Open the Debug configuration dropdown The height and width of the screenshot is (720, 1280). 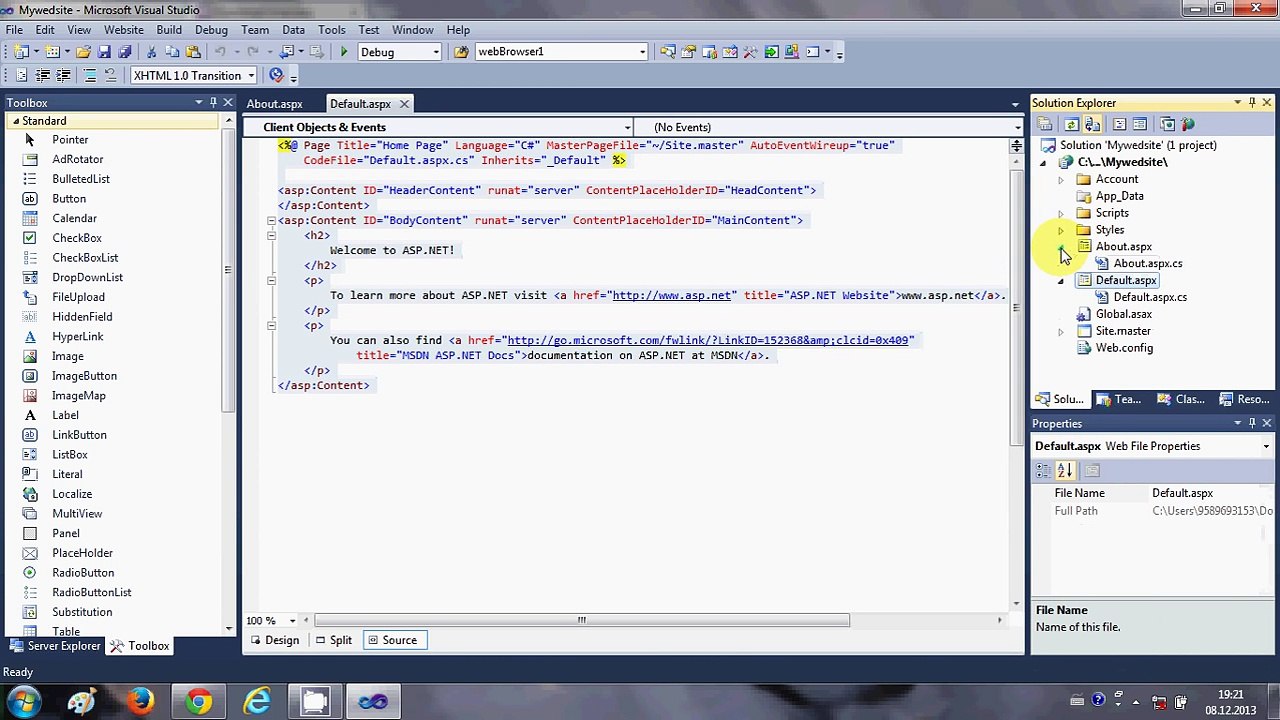point(436,52)
